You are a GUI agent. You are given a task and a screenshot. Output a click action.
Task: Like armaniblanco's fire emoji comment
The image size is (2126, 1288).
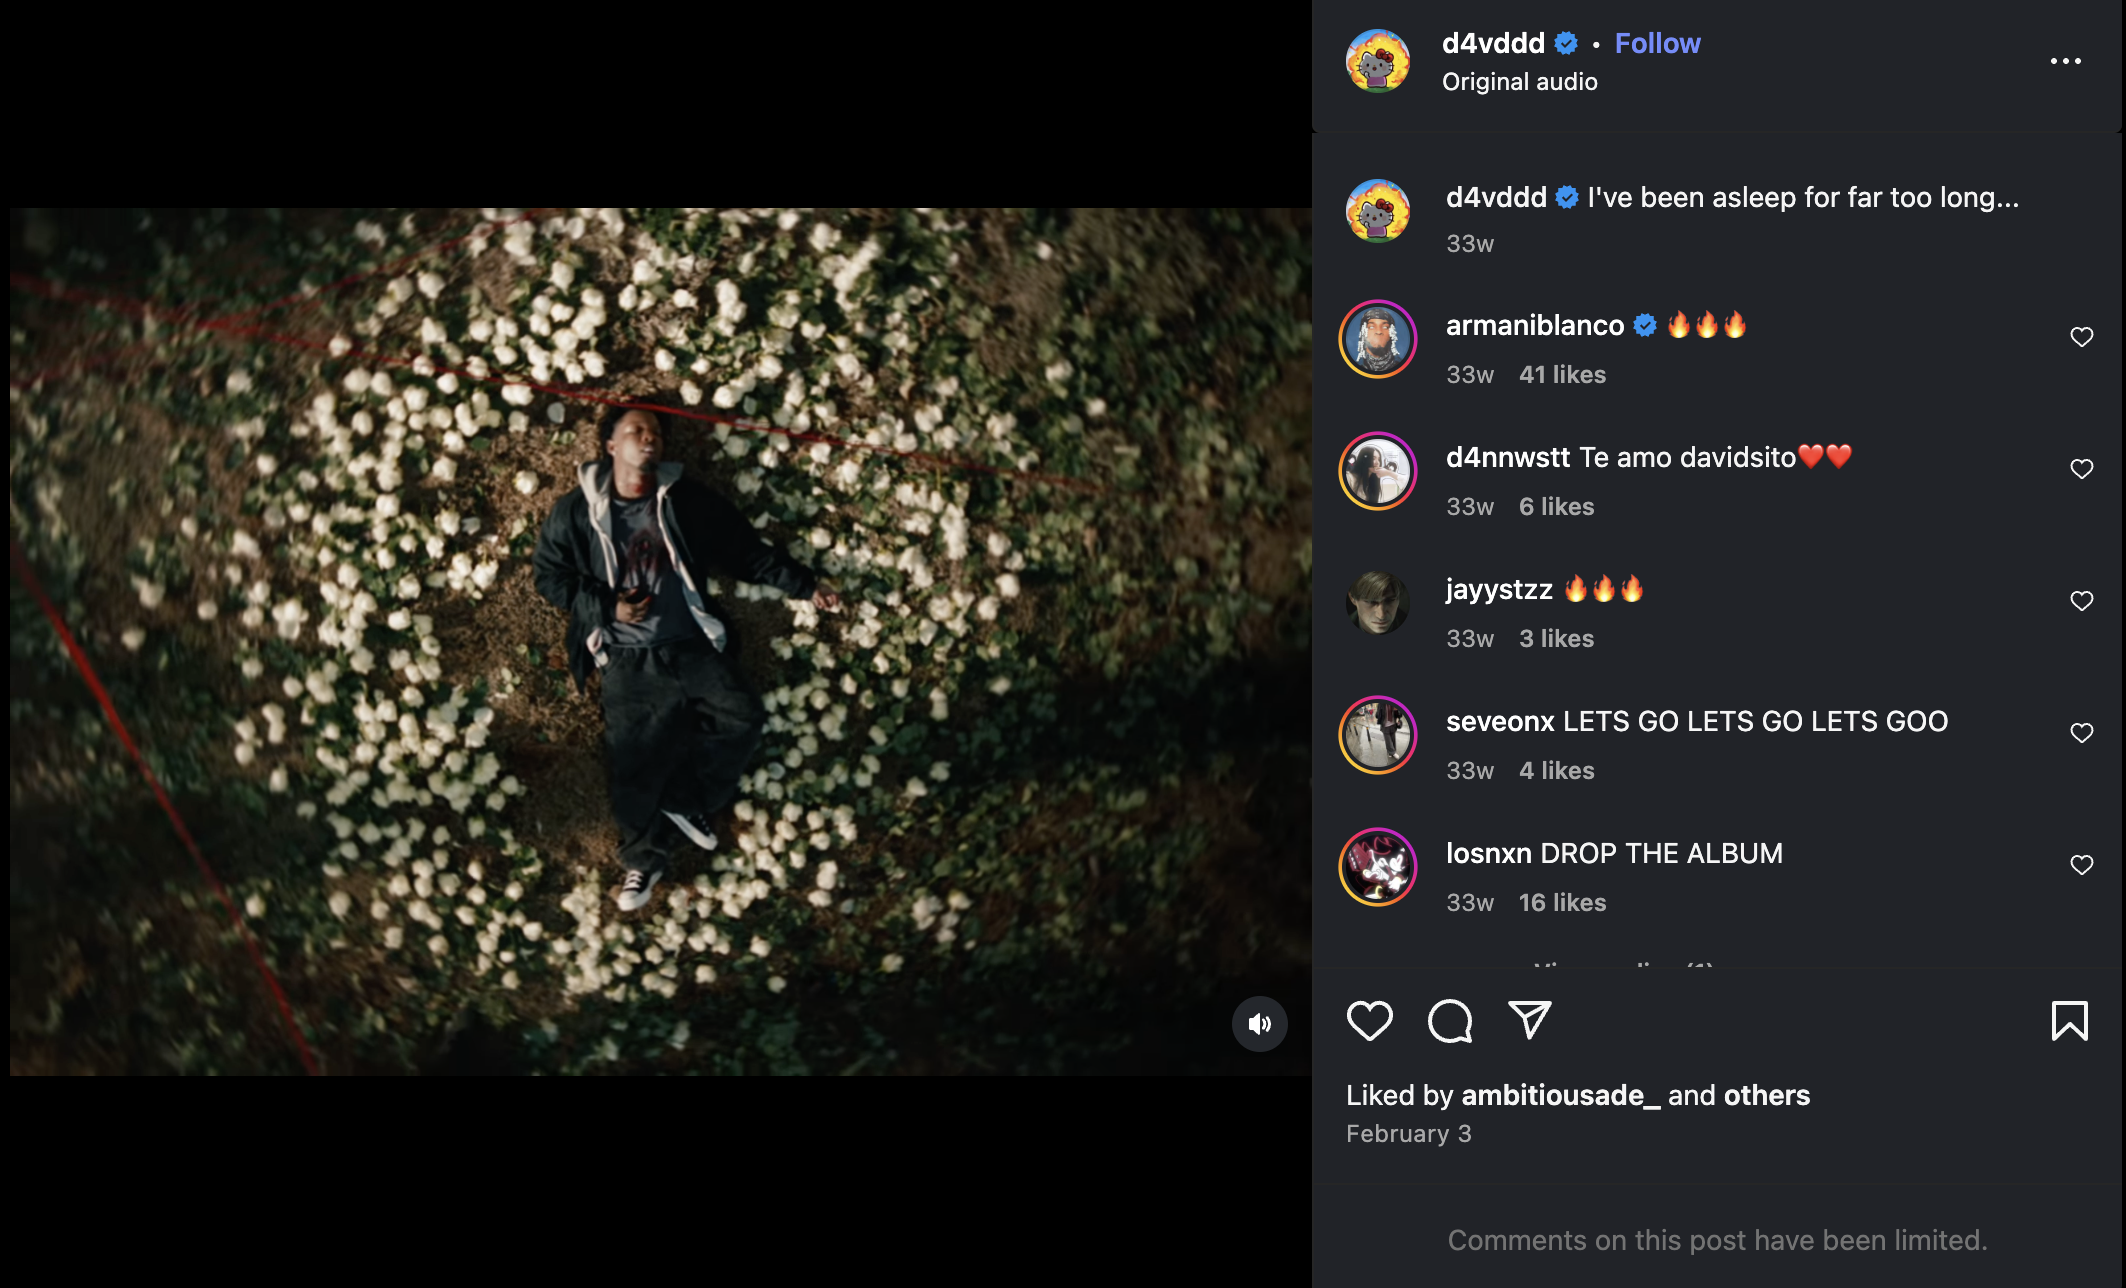(2081, 337)
